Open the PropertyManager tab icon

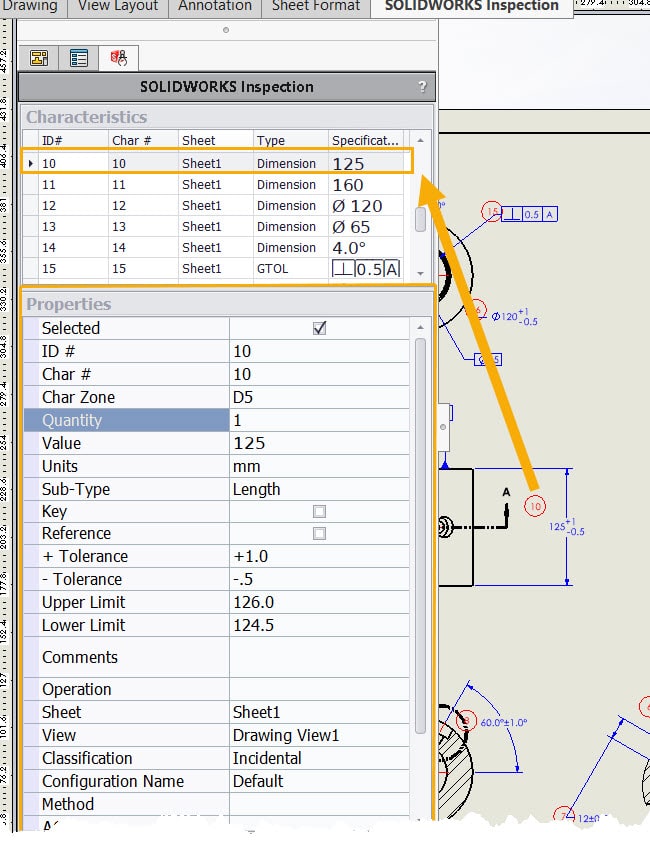79,57
